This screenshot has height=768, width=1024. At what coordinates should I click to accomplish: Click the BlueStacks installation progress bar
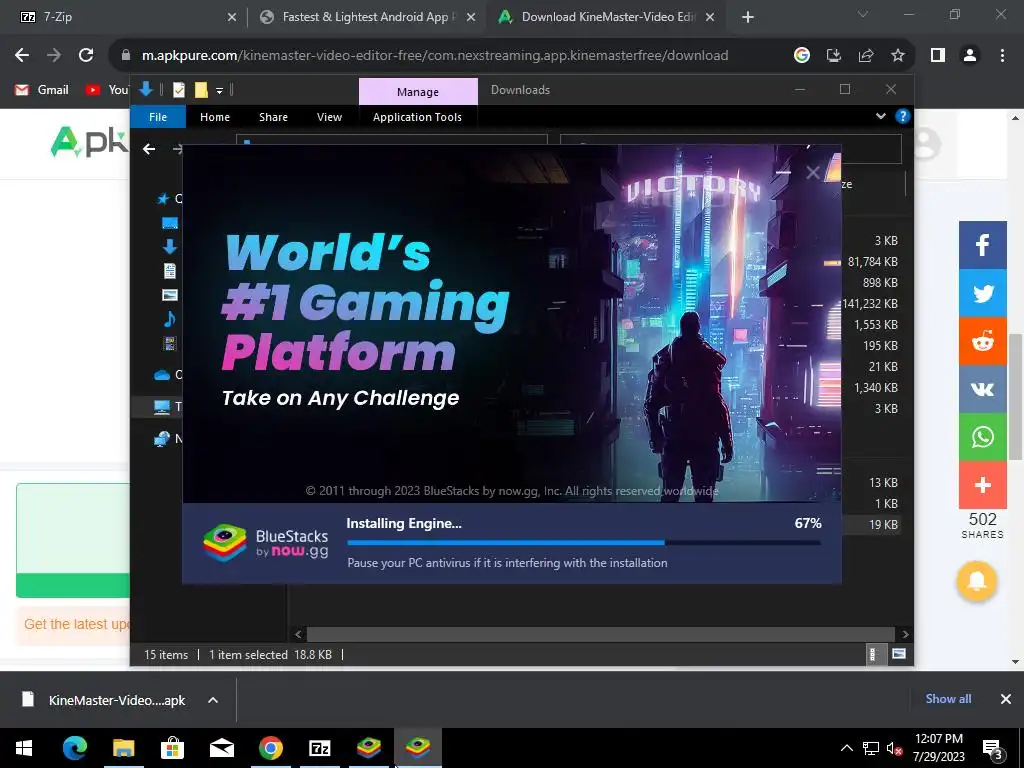(x=584, y=543)
